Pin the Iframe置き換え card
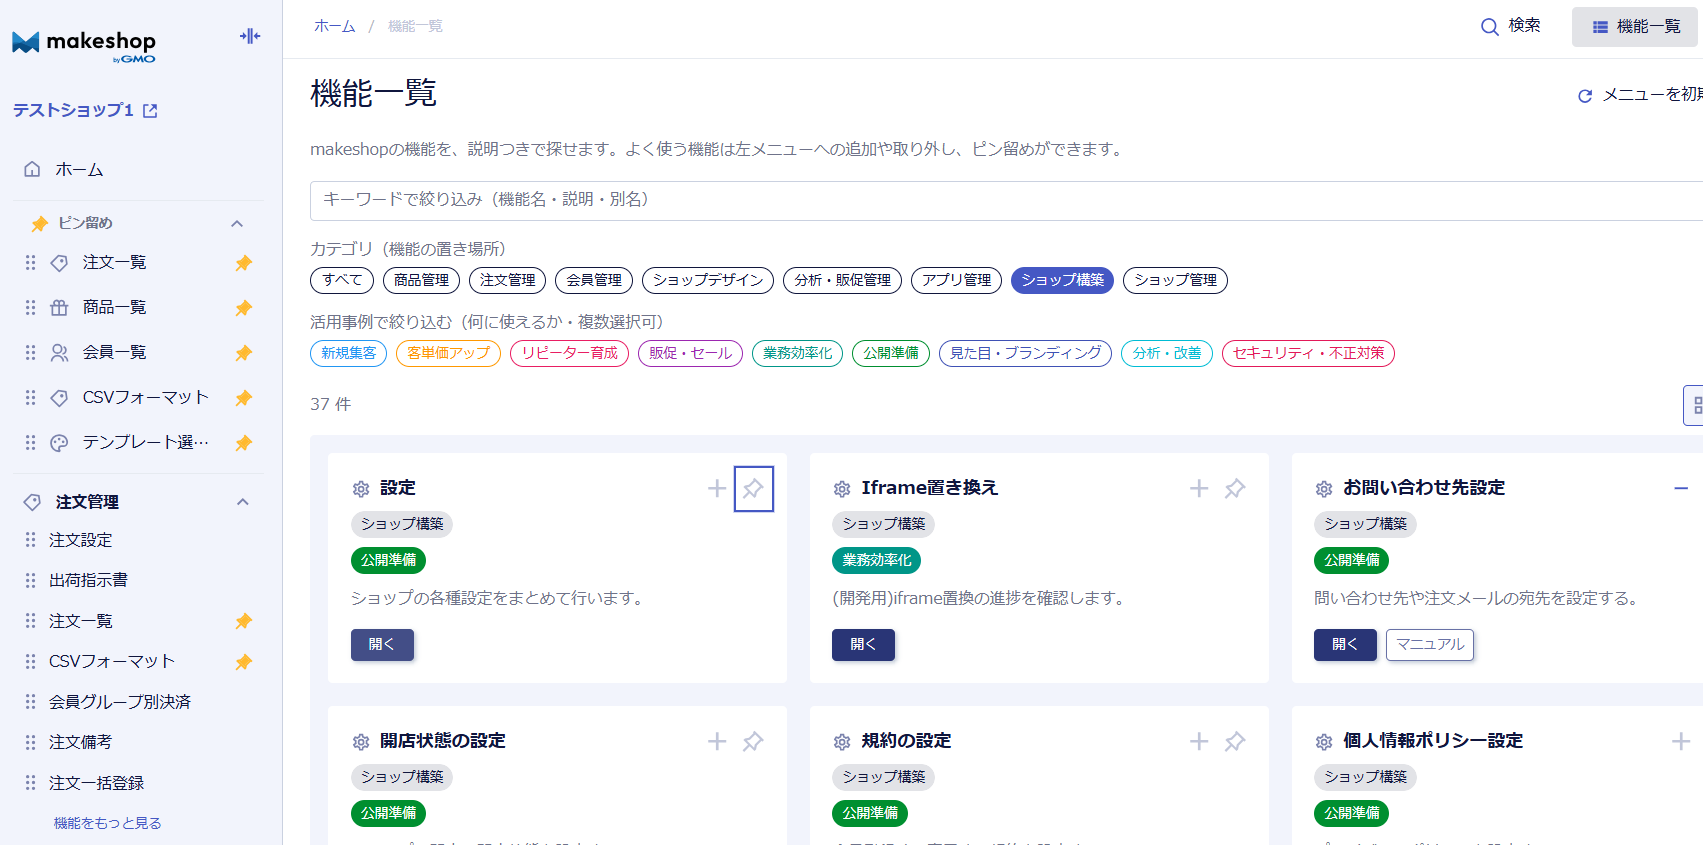Viewport: 1703px width, 845px height. tap(1235, 488)
